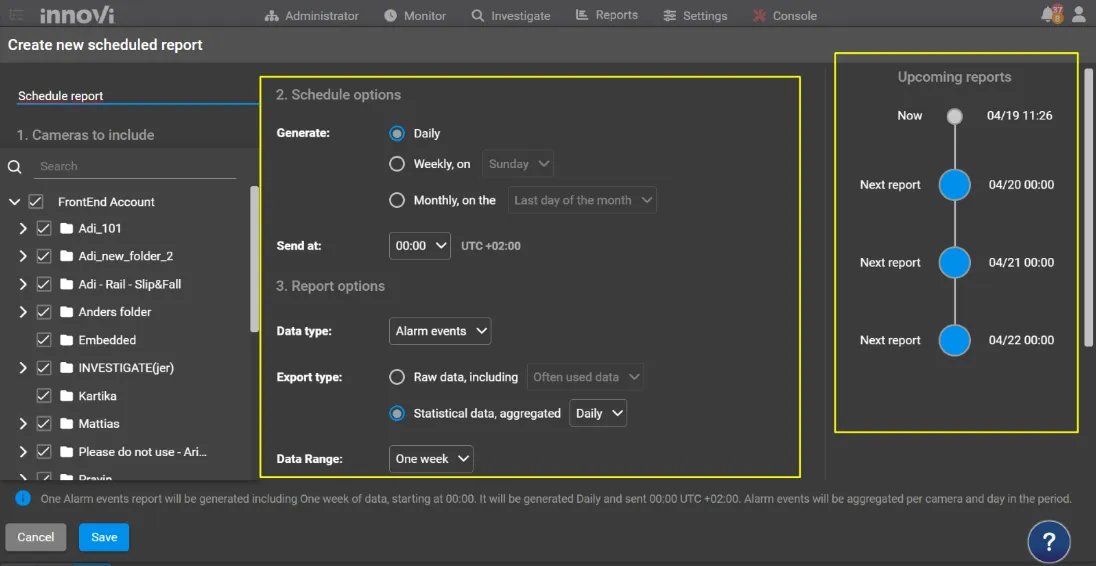Click the page vertical scrollbar on right
The height and width of the screenshot is (566, 1096).
pyautogui.click(x=1088, y=206)
